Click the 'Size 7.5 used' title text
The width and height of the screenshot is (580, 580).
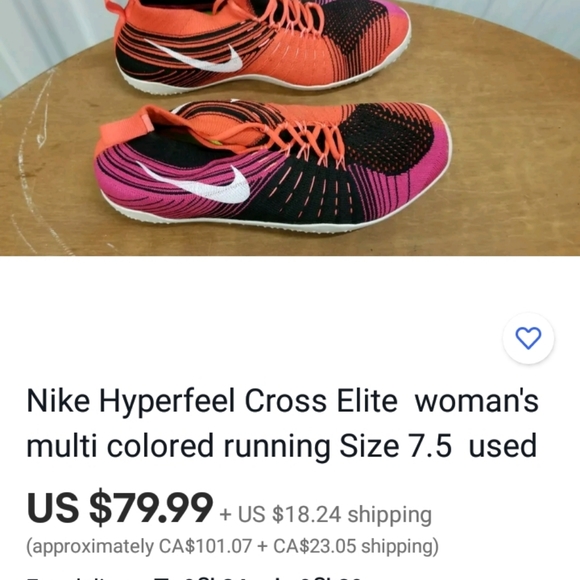tap(438, 446)
